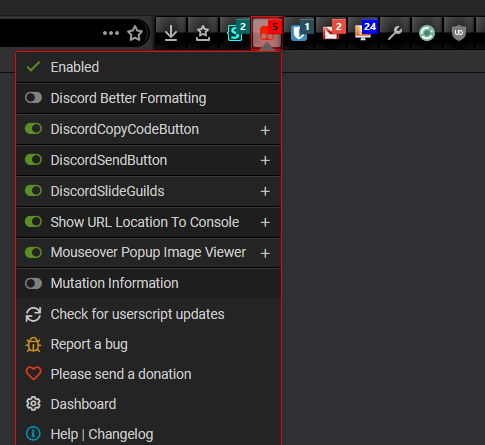This screenshot has width=485, height=445.
Task: Select the Enabled menu entry
Action: point(149,67)
